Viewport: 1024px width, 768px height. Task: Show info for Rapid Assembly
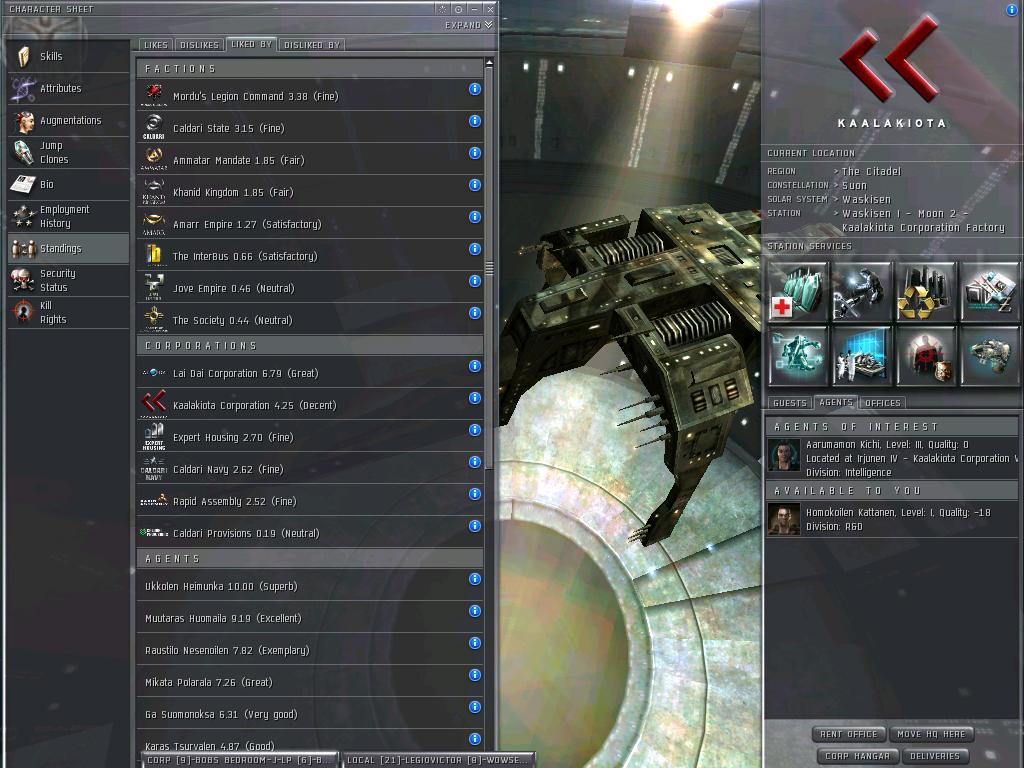(475, 494)
